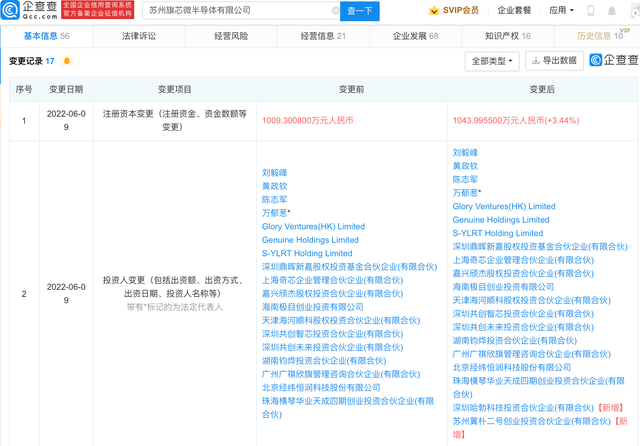Switch to the 经营风险 tab
This screenshot has height=446, width=640.
click(231, 36)
